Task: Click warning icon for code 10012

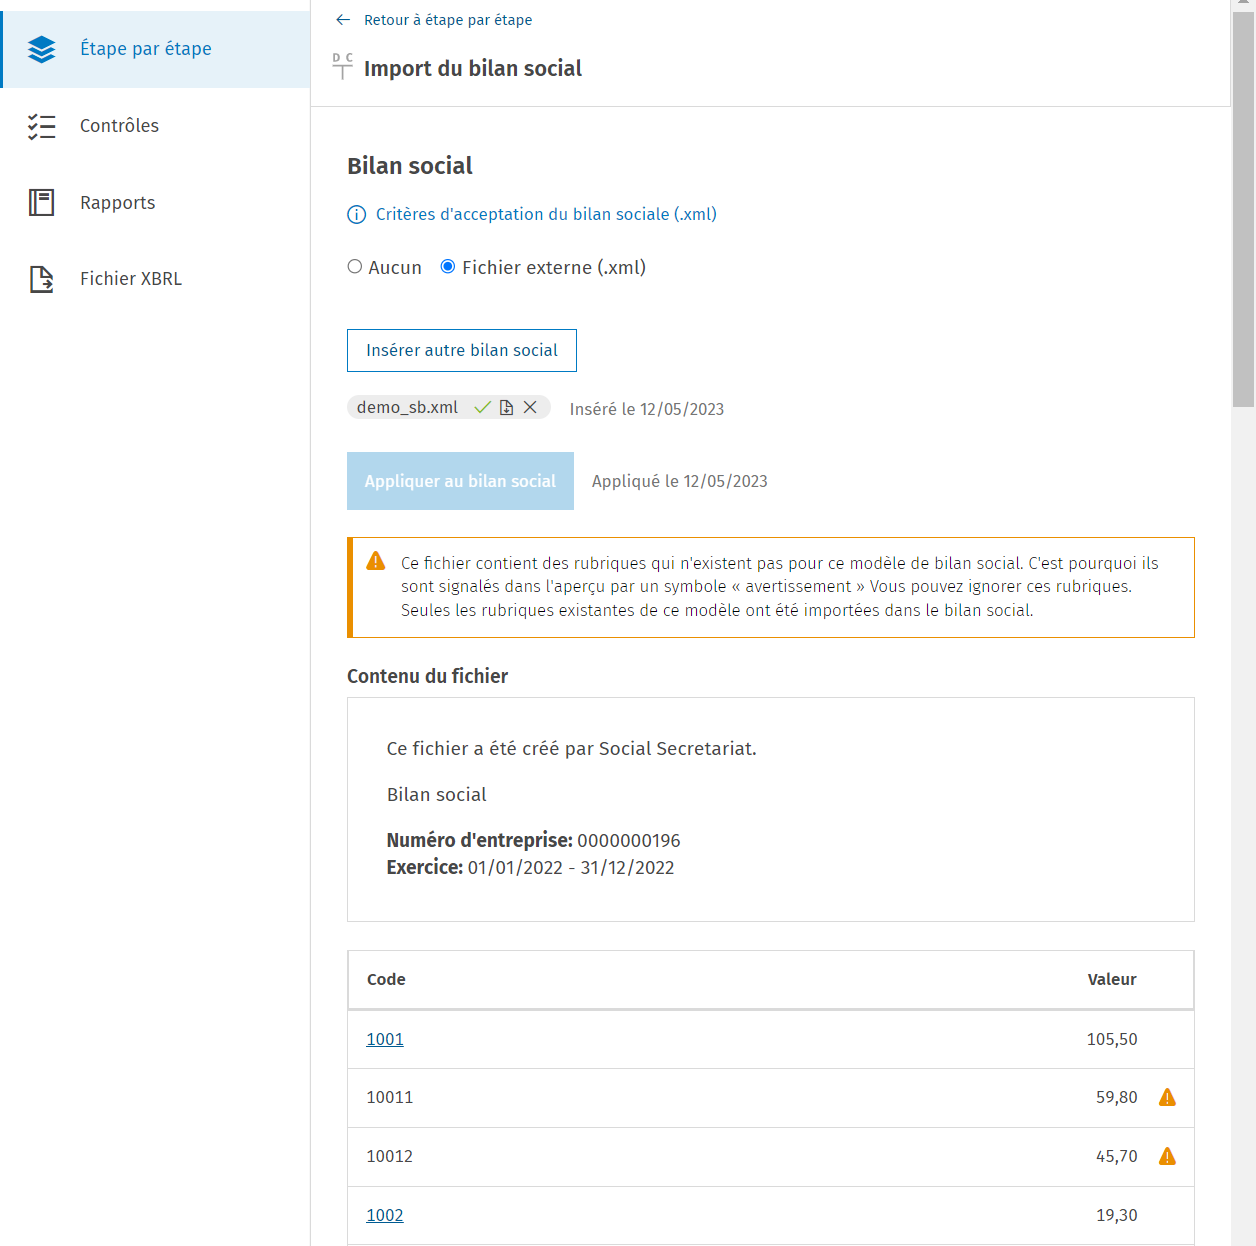Action: point(1167,1156)
